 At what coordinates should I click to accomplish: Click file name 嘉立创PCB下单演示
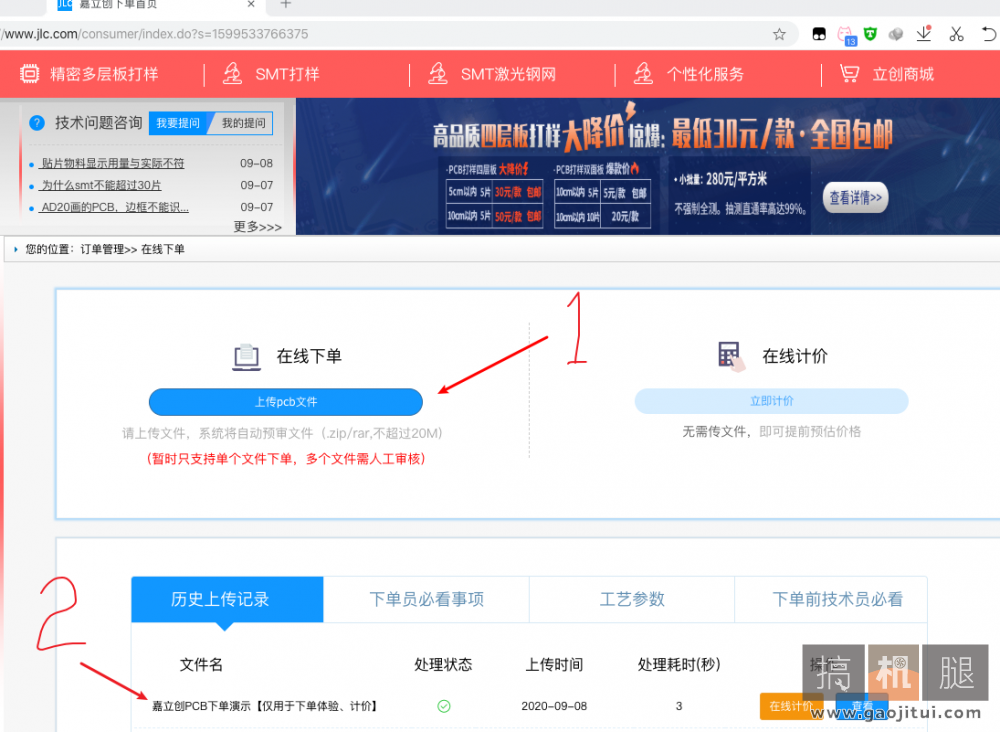pos(264,706)
